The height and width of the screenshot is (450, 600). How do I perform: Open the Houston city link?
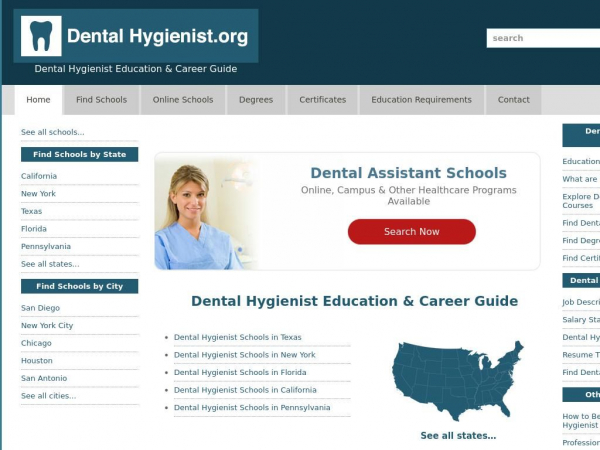pyautogui.click(x=37, y=361)
